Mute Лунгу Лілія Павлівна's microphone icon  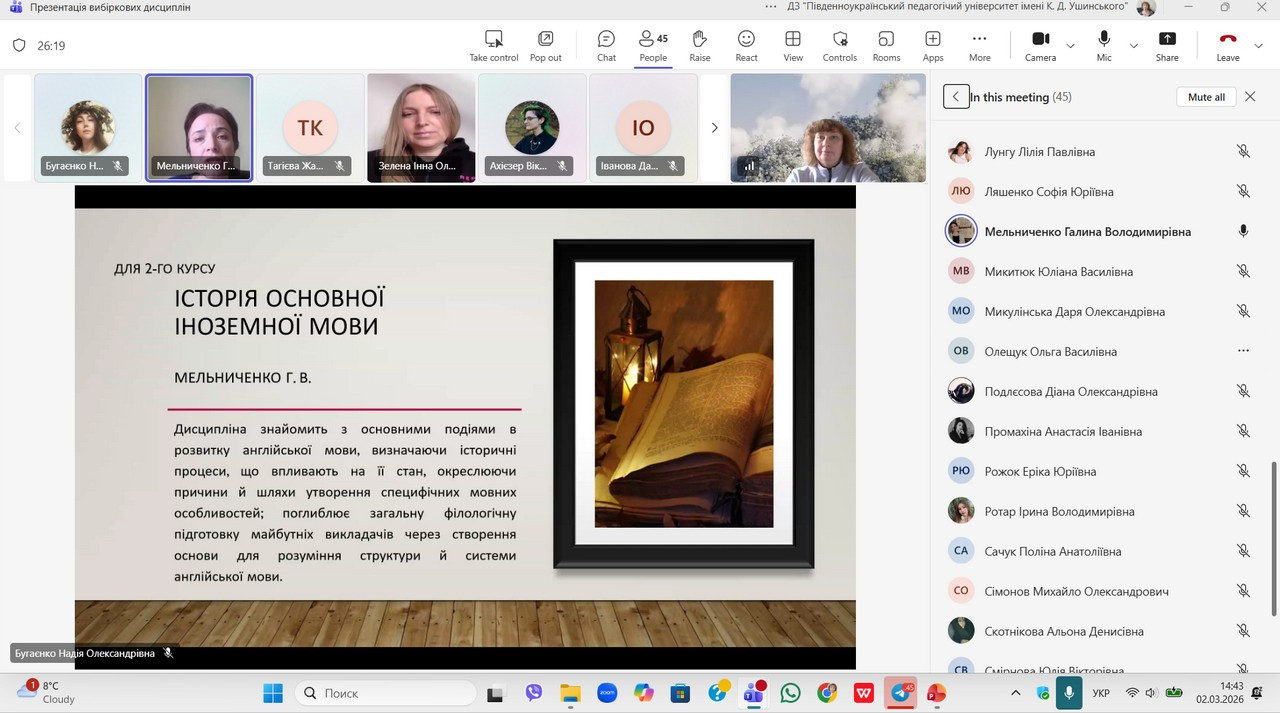[x=1243, y=152]
